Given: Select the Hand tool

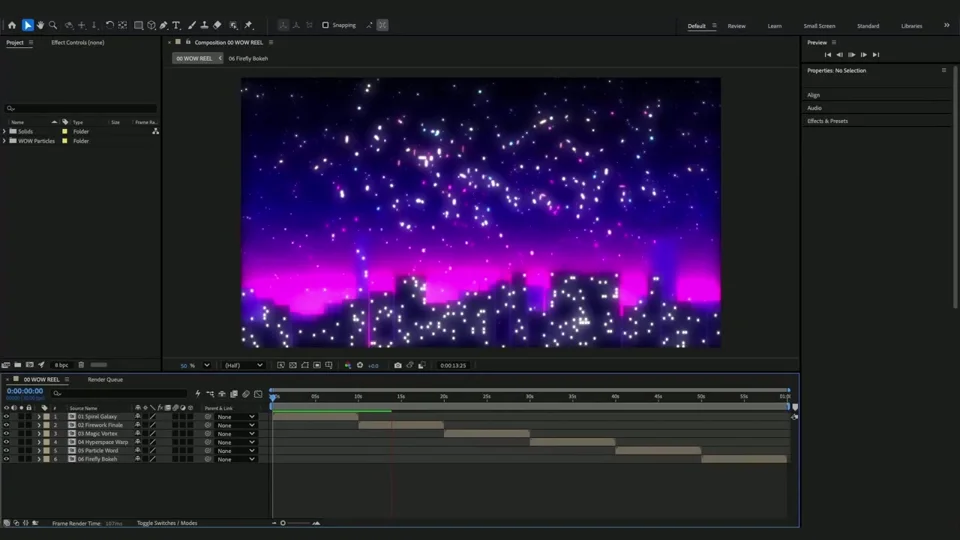Looking at the screenshot, I should [40, 25].
